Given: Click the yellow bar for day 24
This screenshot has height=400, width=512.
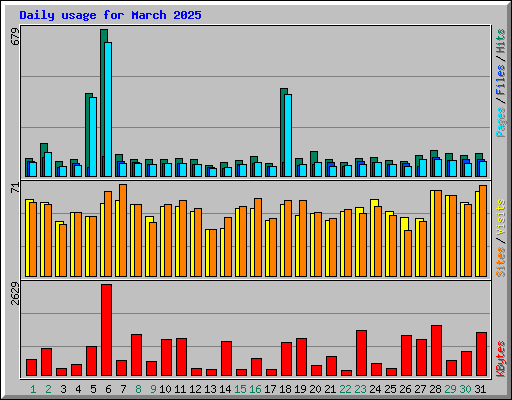Looking at the screenshot, I should tap(373, 238).
